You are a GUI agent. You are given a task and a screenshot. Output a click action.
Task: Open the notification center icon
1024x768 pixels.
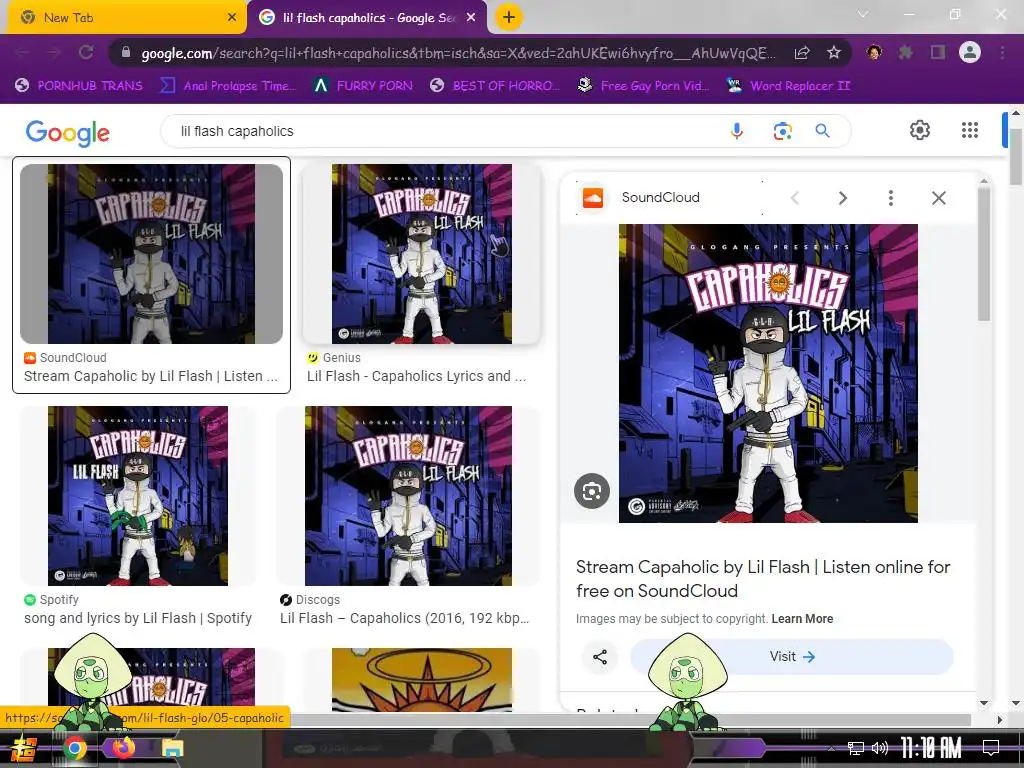(991, 748)
